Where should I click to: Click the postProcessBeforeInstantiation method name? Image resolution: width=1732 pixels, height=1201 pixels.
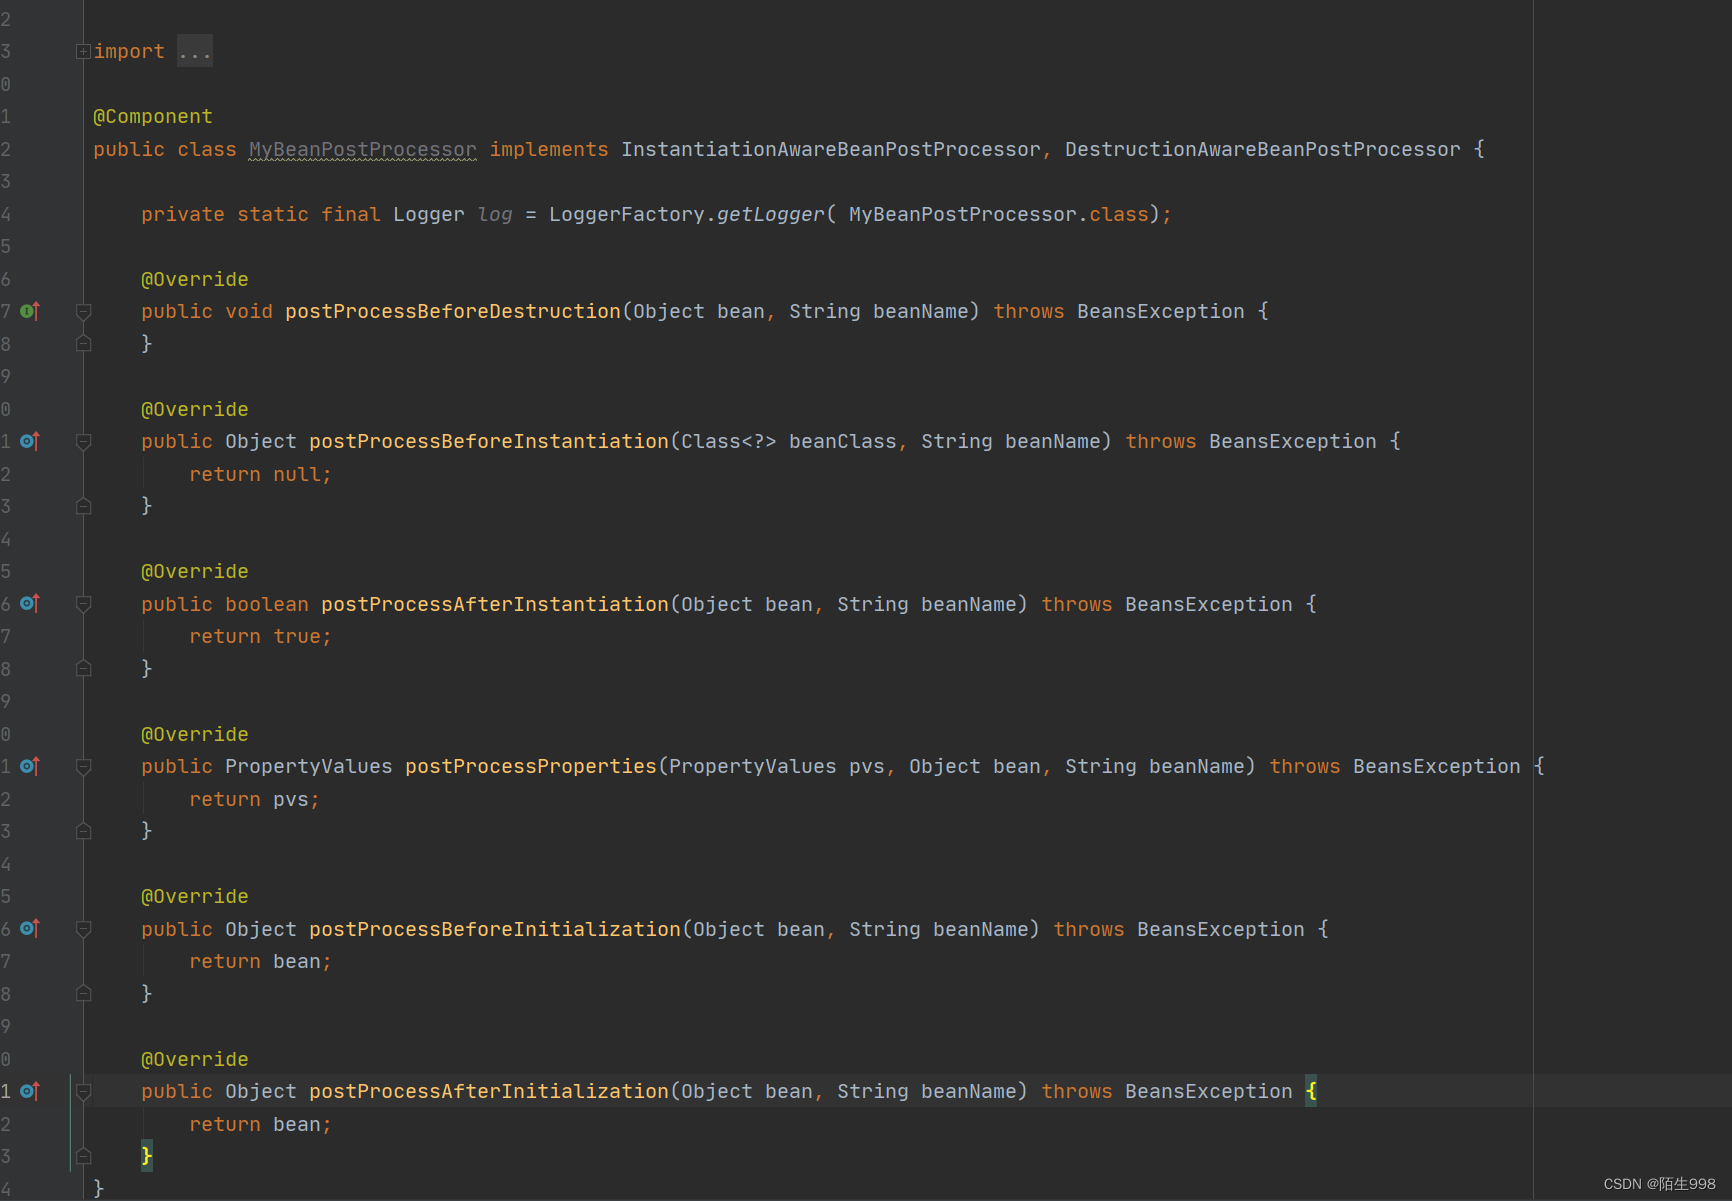[x=489, y=442]
